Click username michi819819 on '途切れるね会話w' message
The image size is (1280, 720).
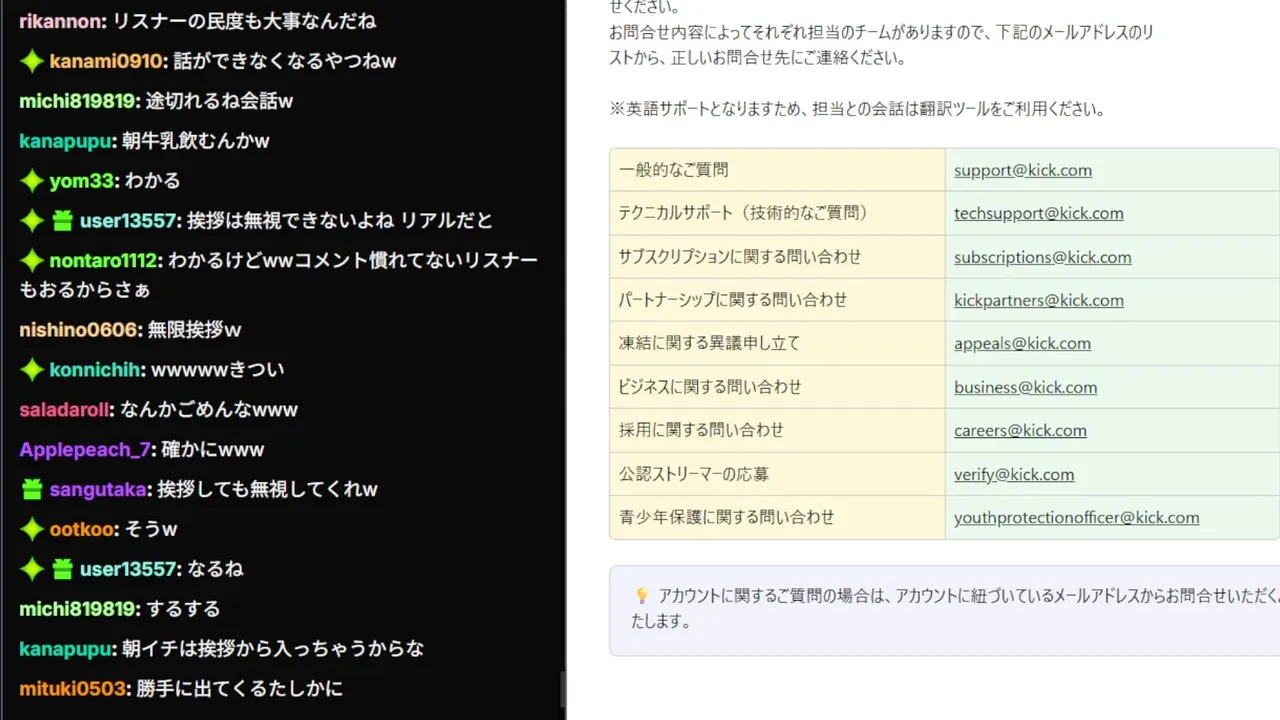pyautogui.click(x=77, y=101)
